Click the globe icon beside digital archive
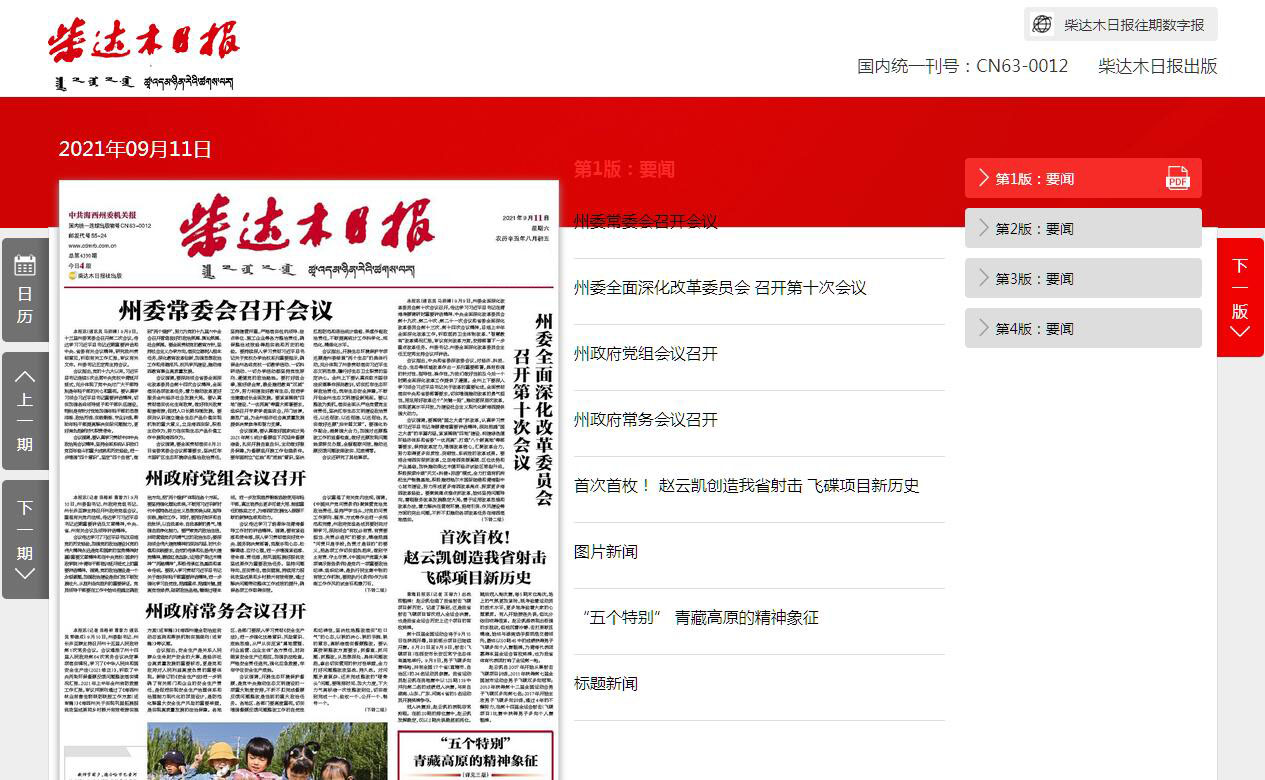 pyautogui.click(x=1042, y=24)
